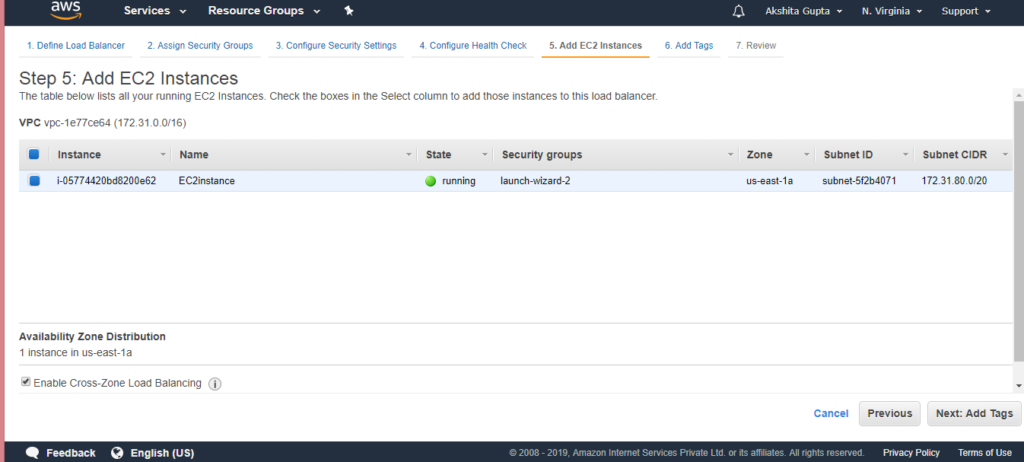Disable Enable Cross-Zone Load Balancing checkbox
1024x462 pixels.
25,382
